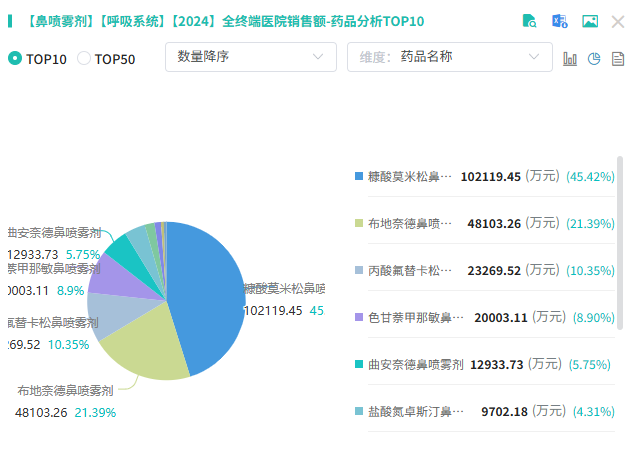626x451 pixels.
Task: Show data table view icon
Action: 618,58
